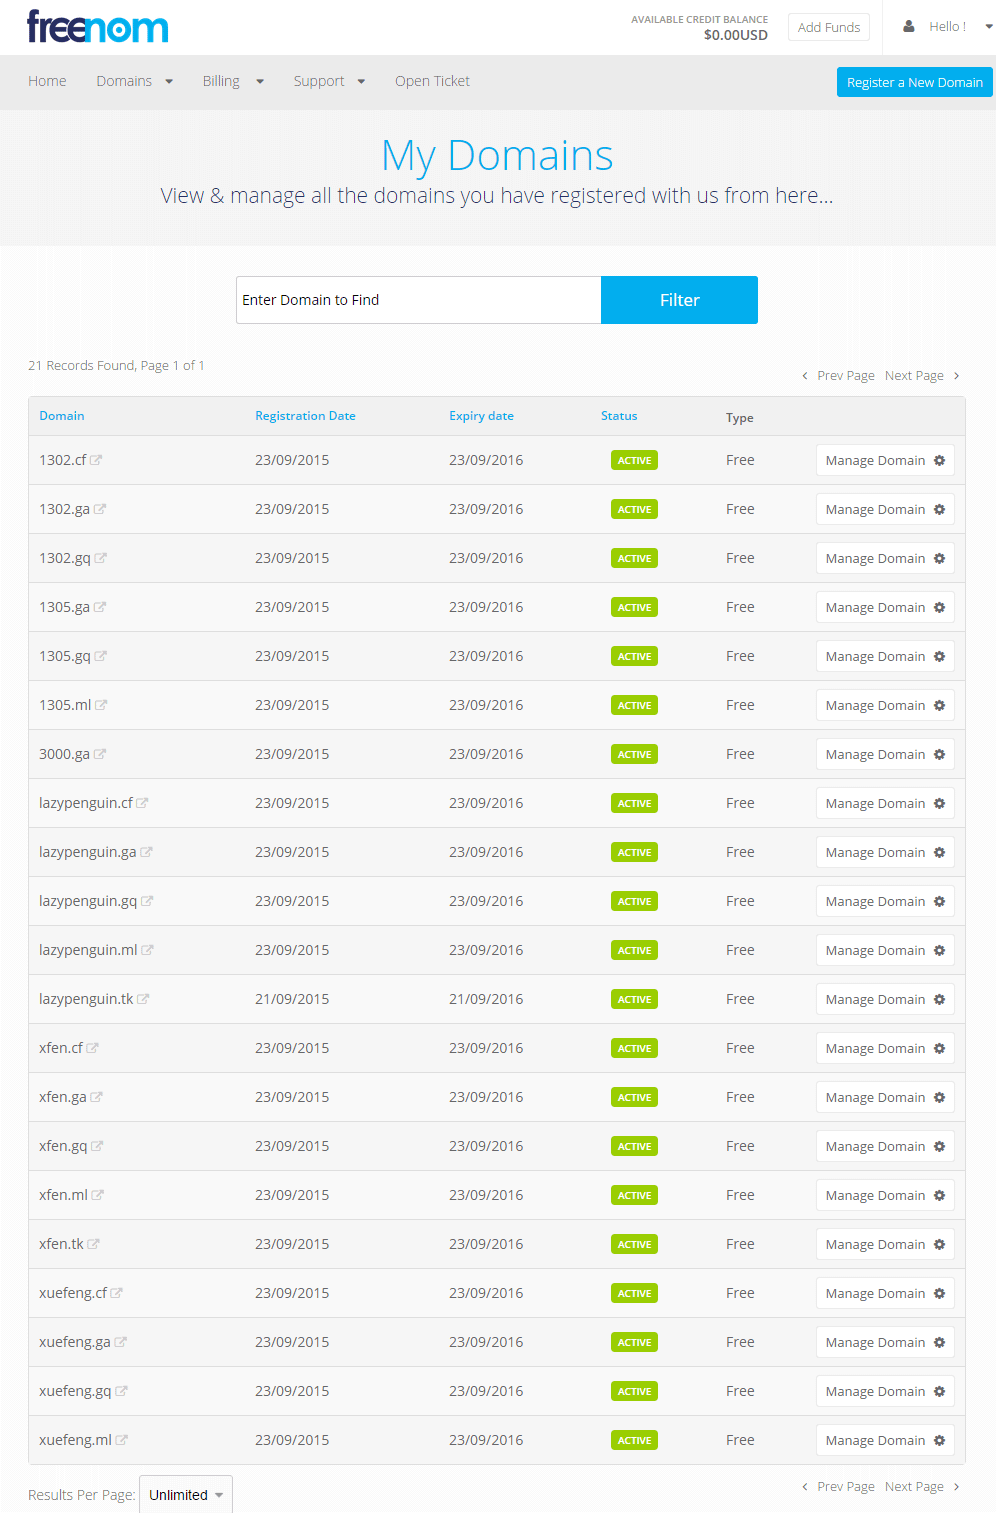This screenshot has height=1513, width=996.
Task: Sort table by Expiry date header
Action: coord(481,416)
